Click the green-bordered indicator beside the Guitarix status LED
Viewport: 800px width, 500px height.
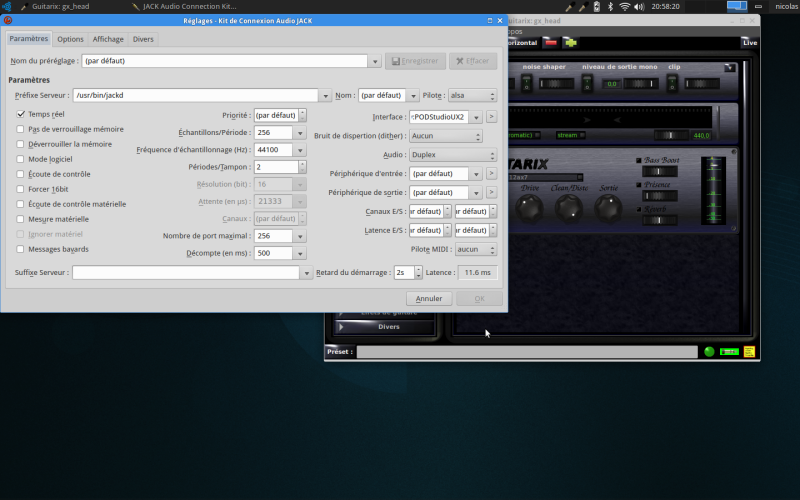pyautogui.click(x=729, y=352)
